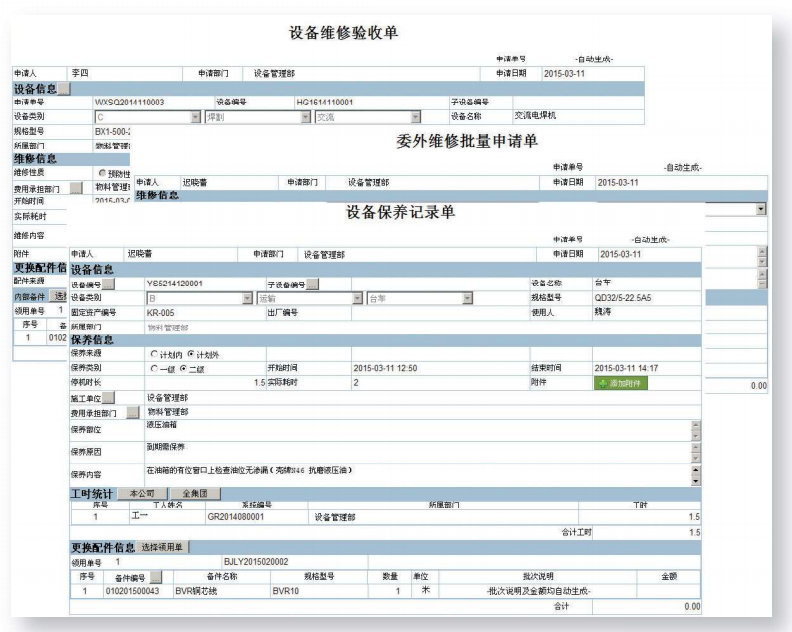Click the picker button beside 备件编号 header
The height and width of the screenshot is (632, 792).
tap(155, 577)
